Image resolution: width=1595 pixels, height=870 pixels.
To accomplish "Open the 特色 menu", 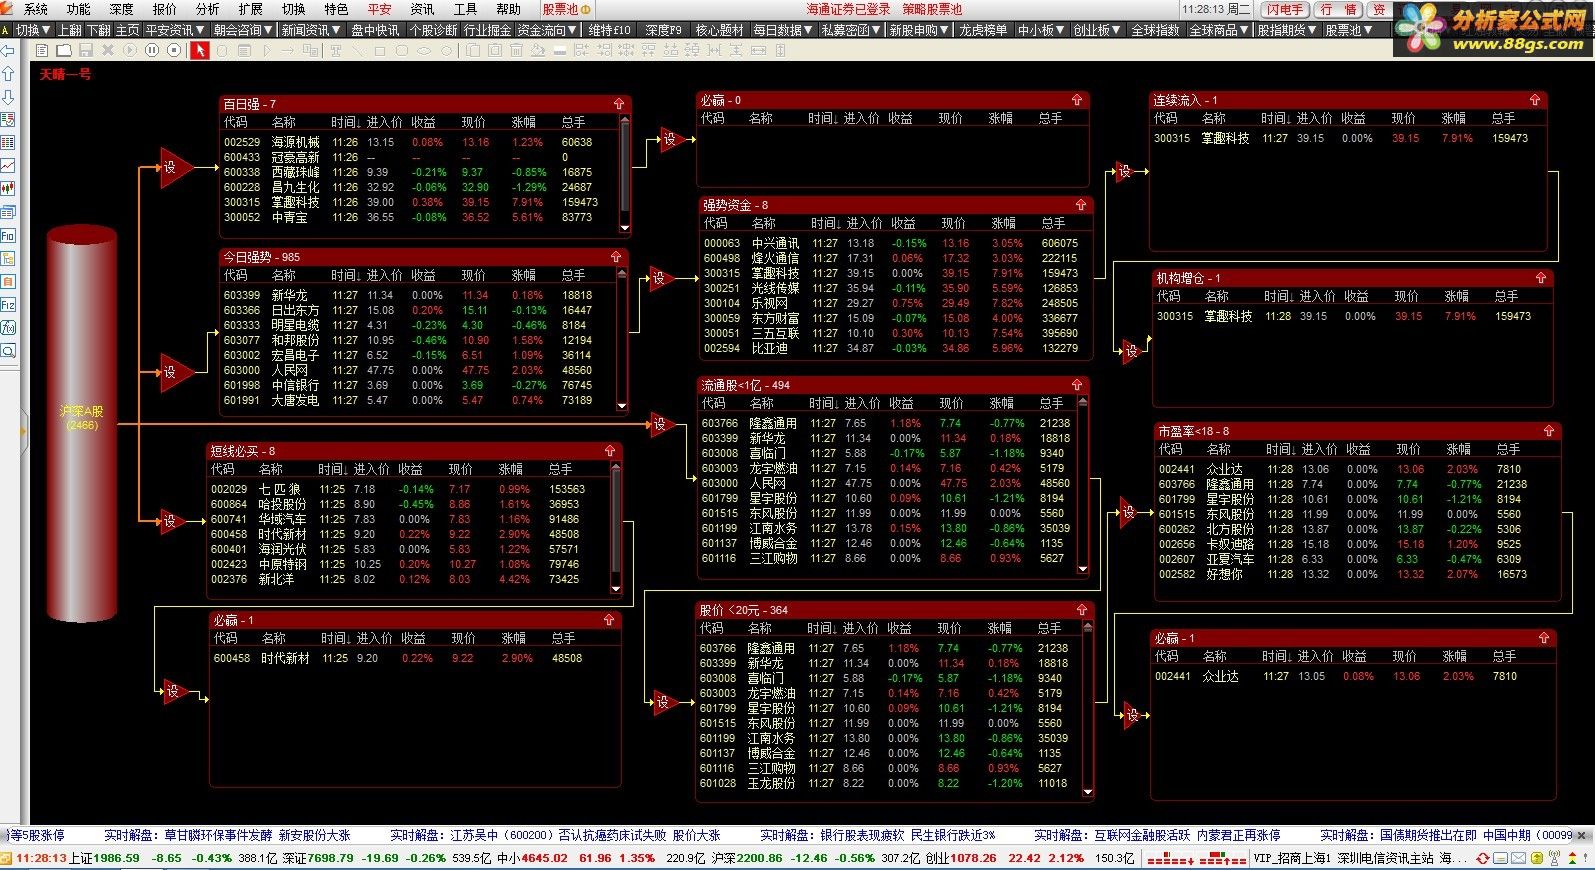I will (336, 9).
